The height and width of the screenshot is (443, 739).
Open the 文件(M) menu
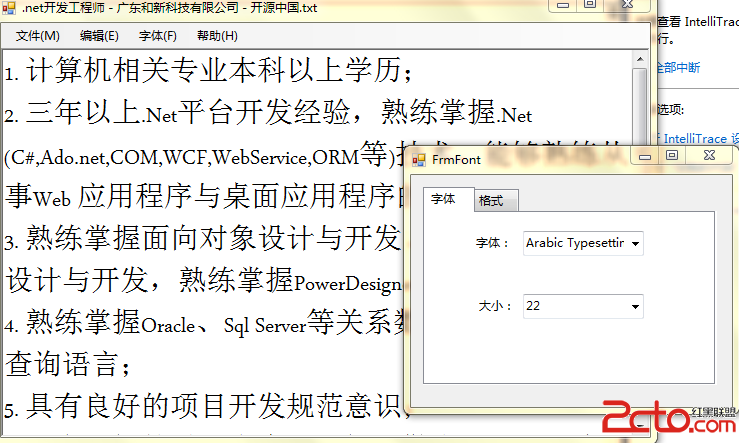[x=37, y=36]
